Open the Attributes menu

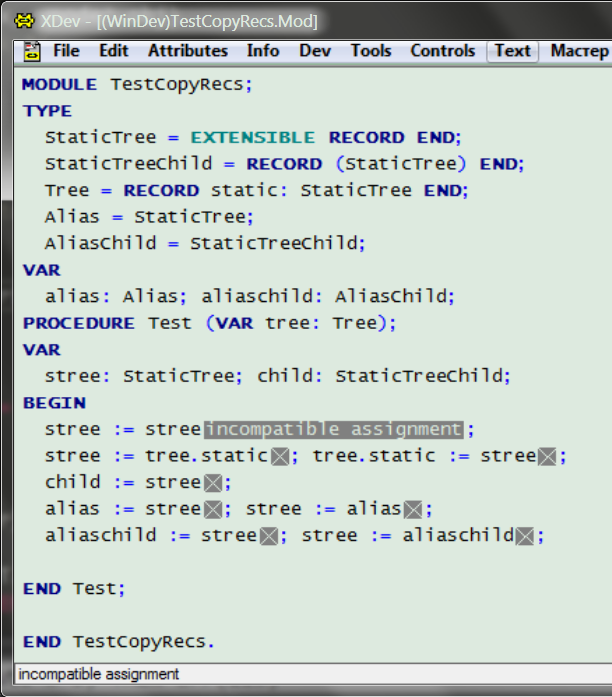188,51
